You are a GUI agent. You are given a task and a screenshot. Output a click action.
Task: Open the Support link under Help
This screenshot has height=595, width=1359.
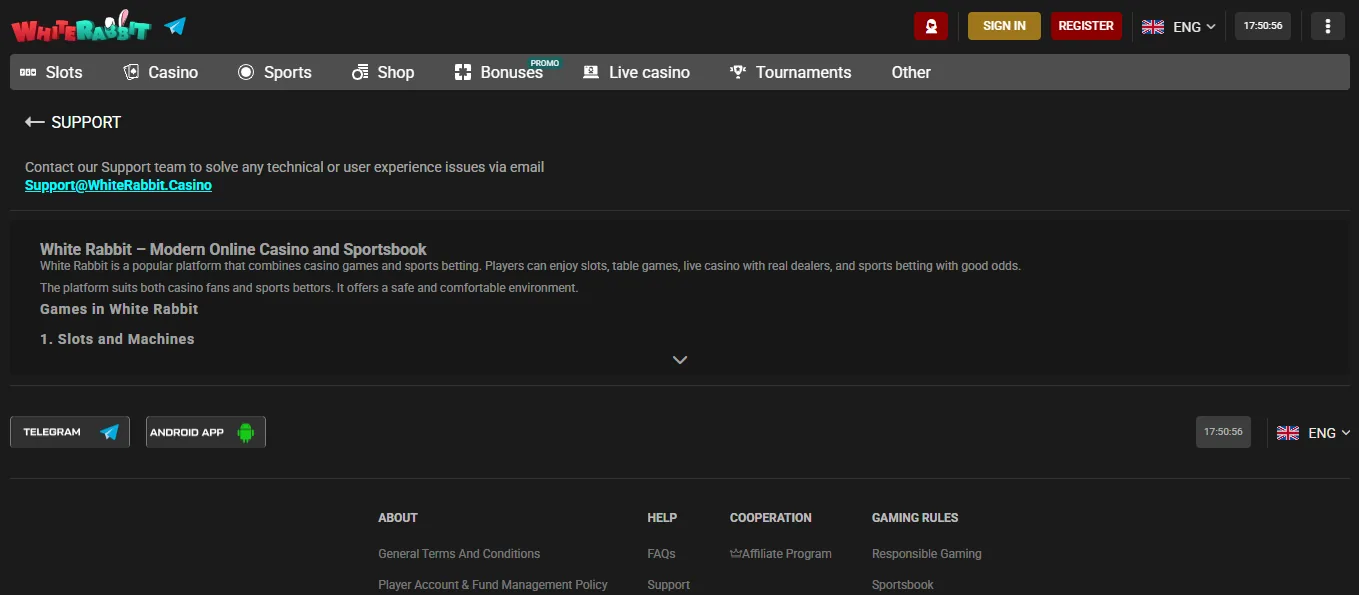coord(668,585)
